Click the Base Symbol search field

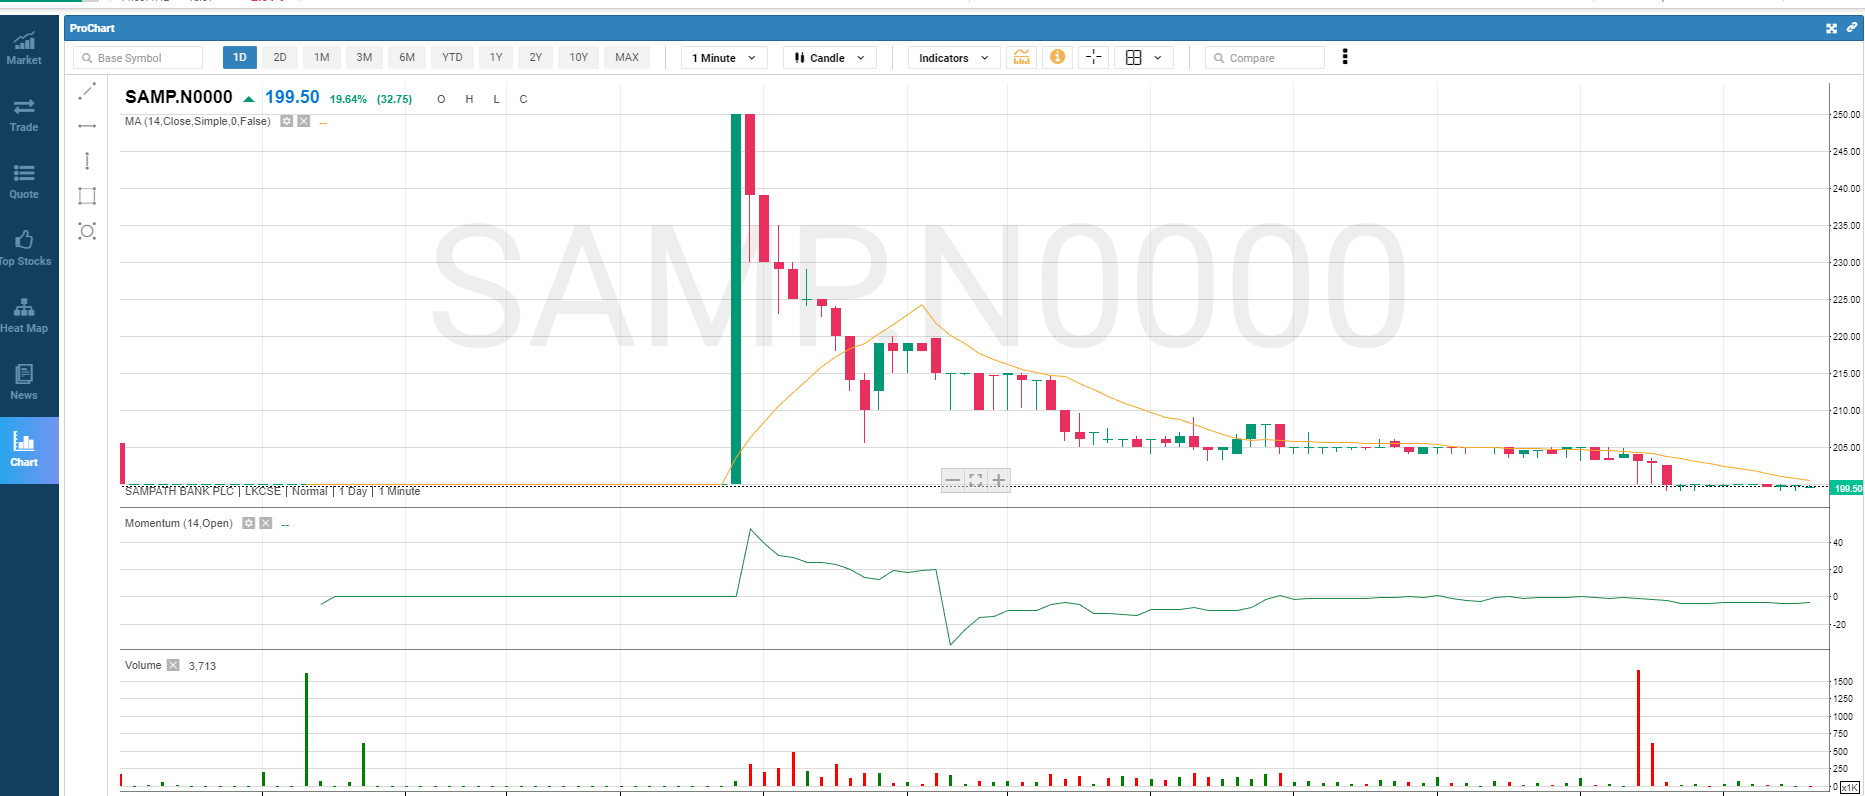(x=138, y=58)
